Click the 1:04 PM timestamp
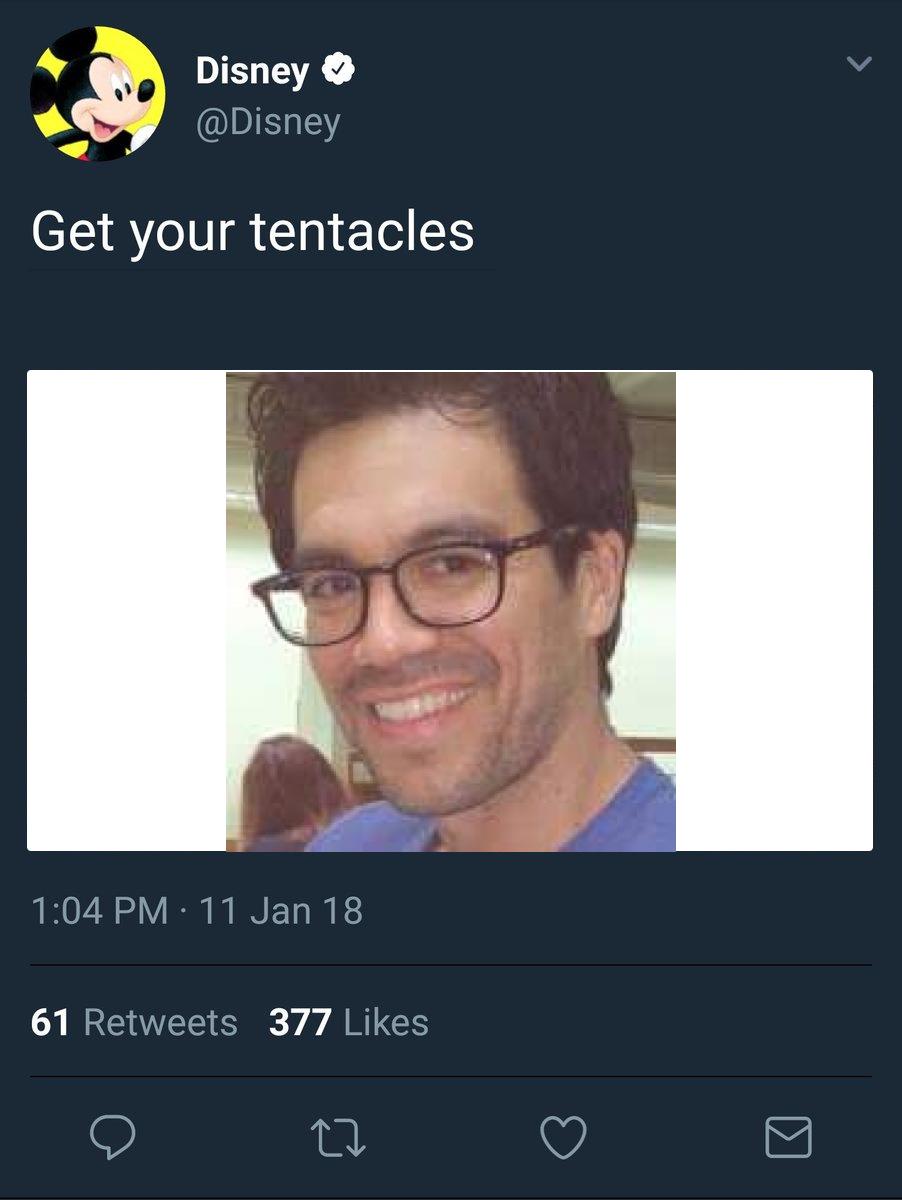The height and width of the screenshot is (1200, 902). click(100, 911)
